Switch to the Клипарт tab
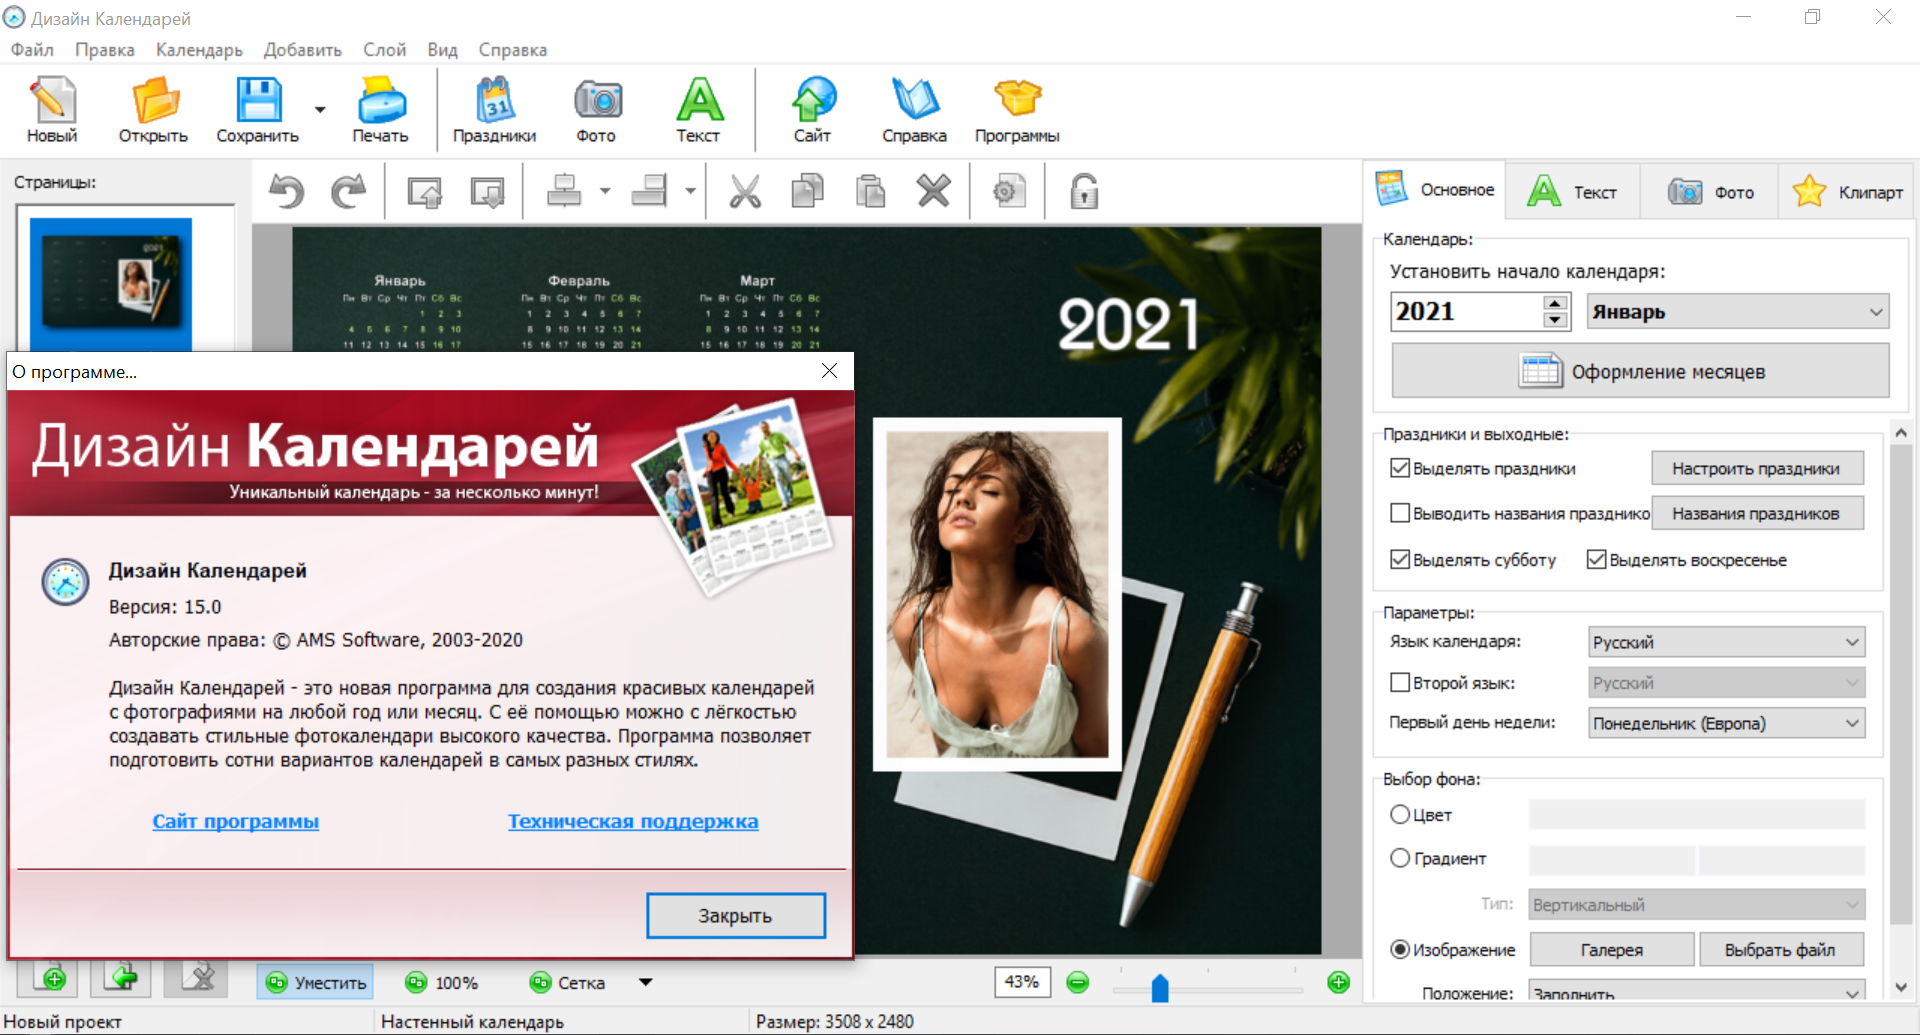This screenshot has width=1920, height=1035. click(x=1848, y=191)
